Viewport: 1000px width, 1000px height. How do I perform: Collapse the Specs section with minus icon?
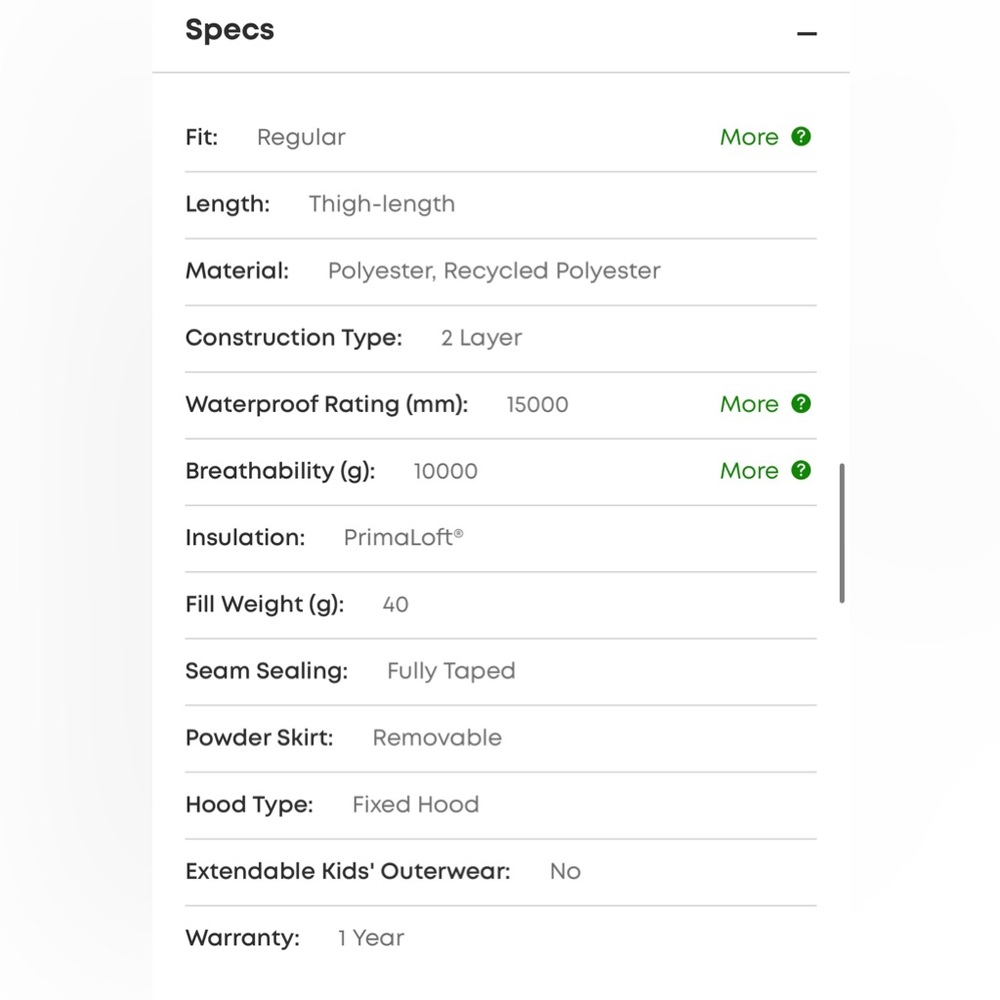click(x=807, y=34)
